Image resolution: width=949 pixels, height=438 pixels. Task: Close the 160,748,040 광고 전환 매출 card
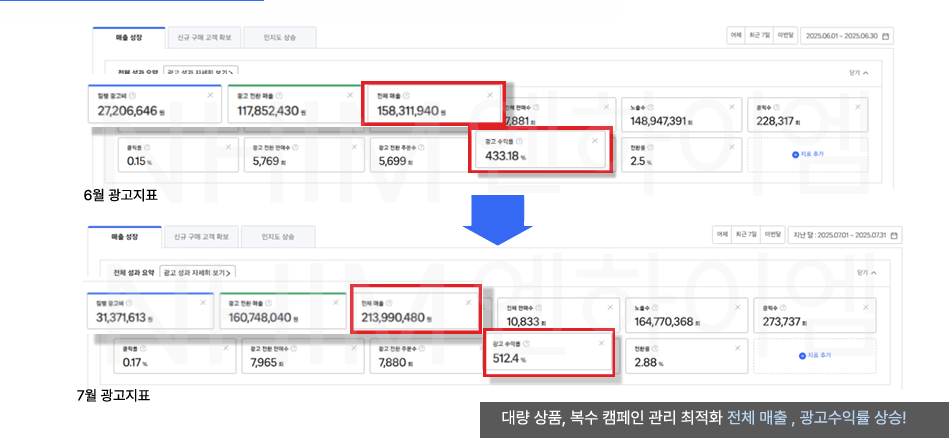click(x=336, y=302)
